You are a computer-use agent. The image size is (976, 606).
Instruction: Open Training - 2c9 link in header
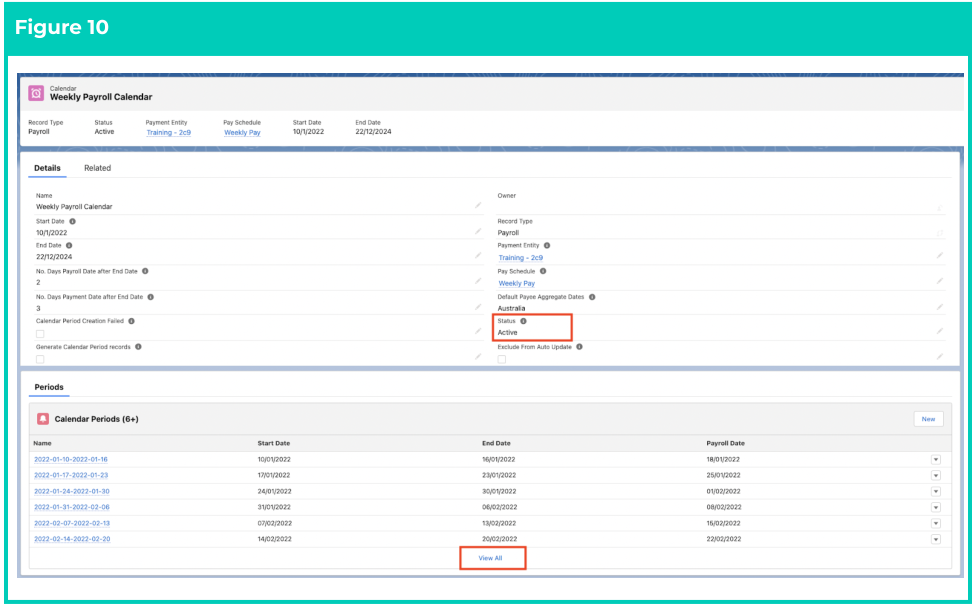tap(169, 133)
